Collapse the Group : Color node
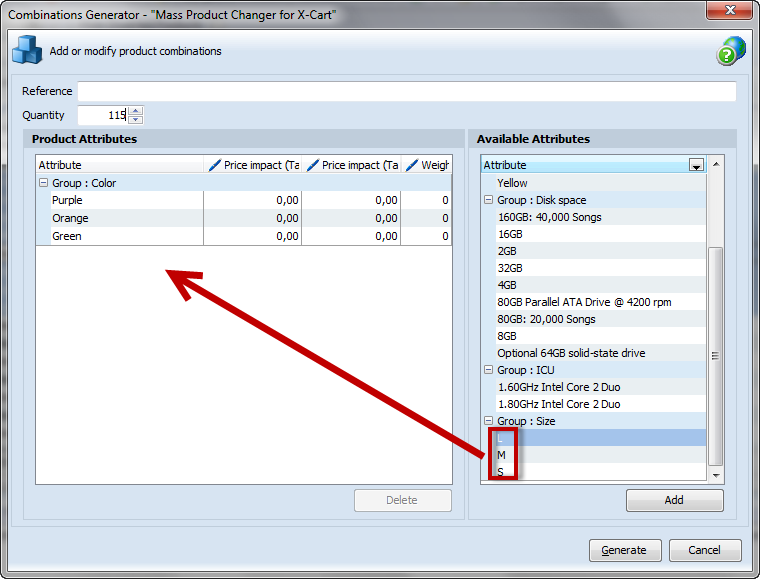 pos(44,183)
